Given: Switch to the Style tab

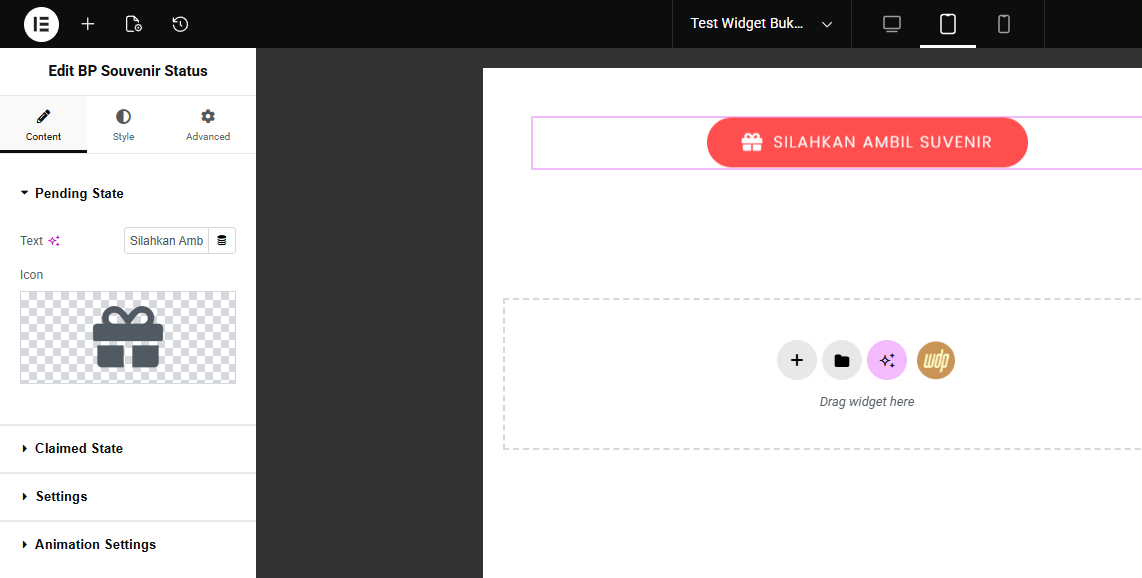Looking at the screenshot, I should [123, 125].
